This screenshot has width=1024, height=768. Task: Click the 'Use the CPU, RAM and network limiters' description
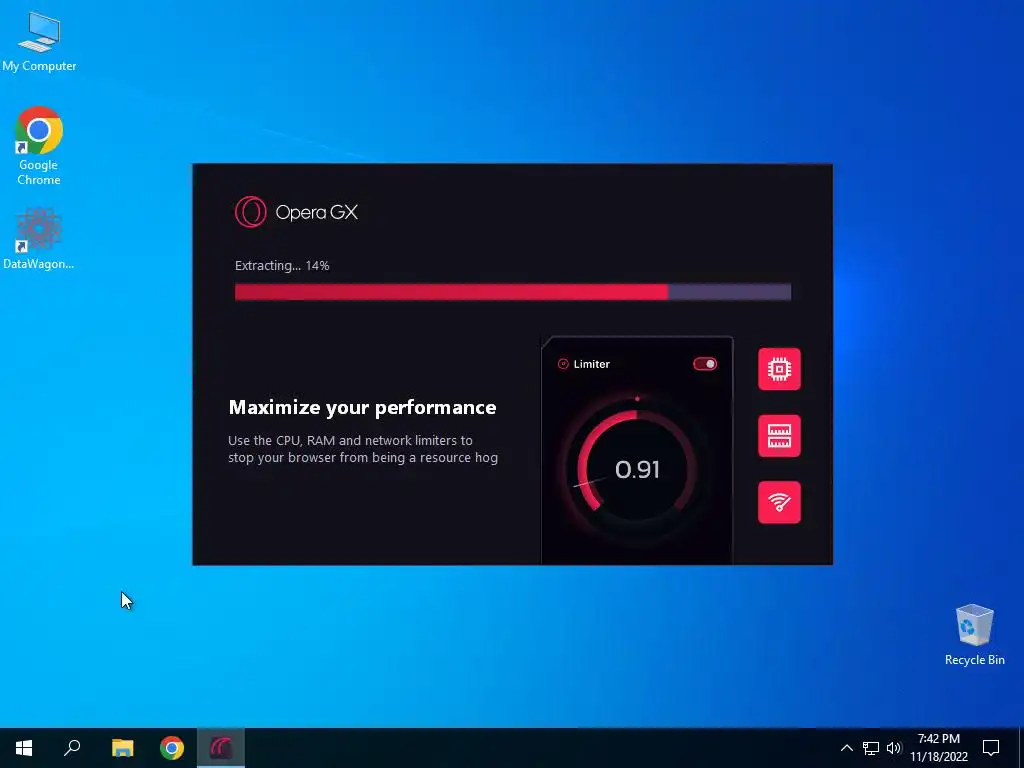pos(363,449)
